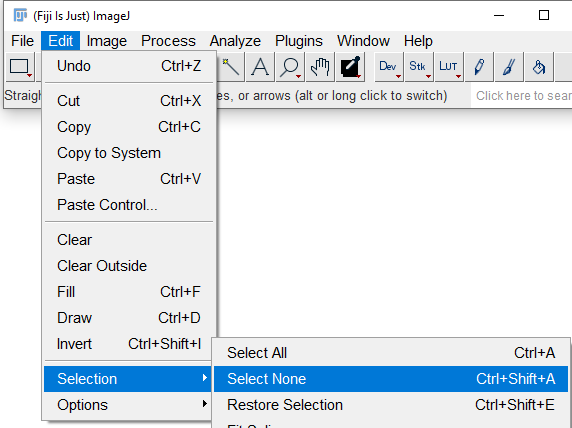572x428 pixels.
Task: Select the Wand tracing tool
Action: point(230,67)
